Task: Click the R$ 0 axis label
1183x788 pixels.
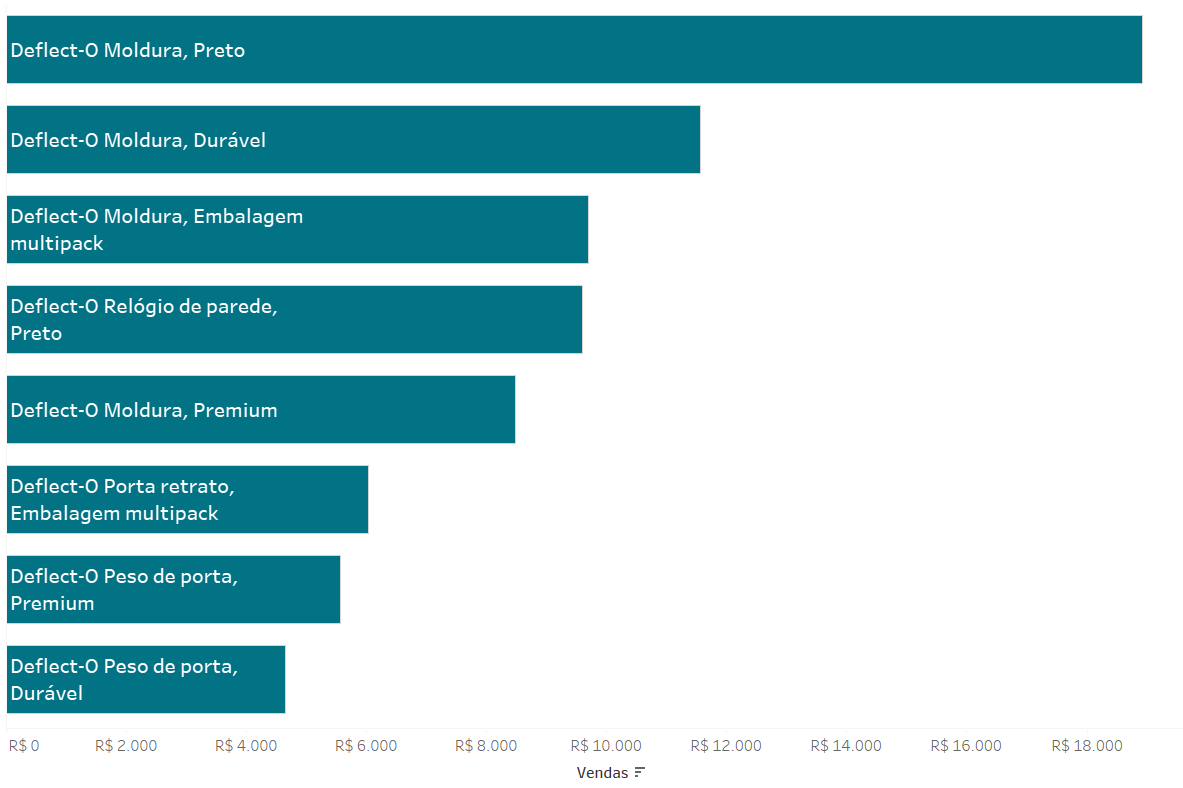Action: coord(24,746)
